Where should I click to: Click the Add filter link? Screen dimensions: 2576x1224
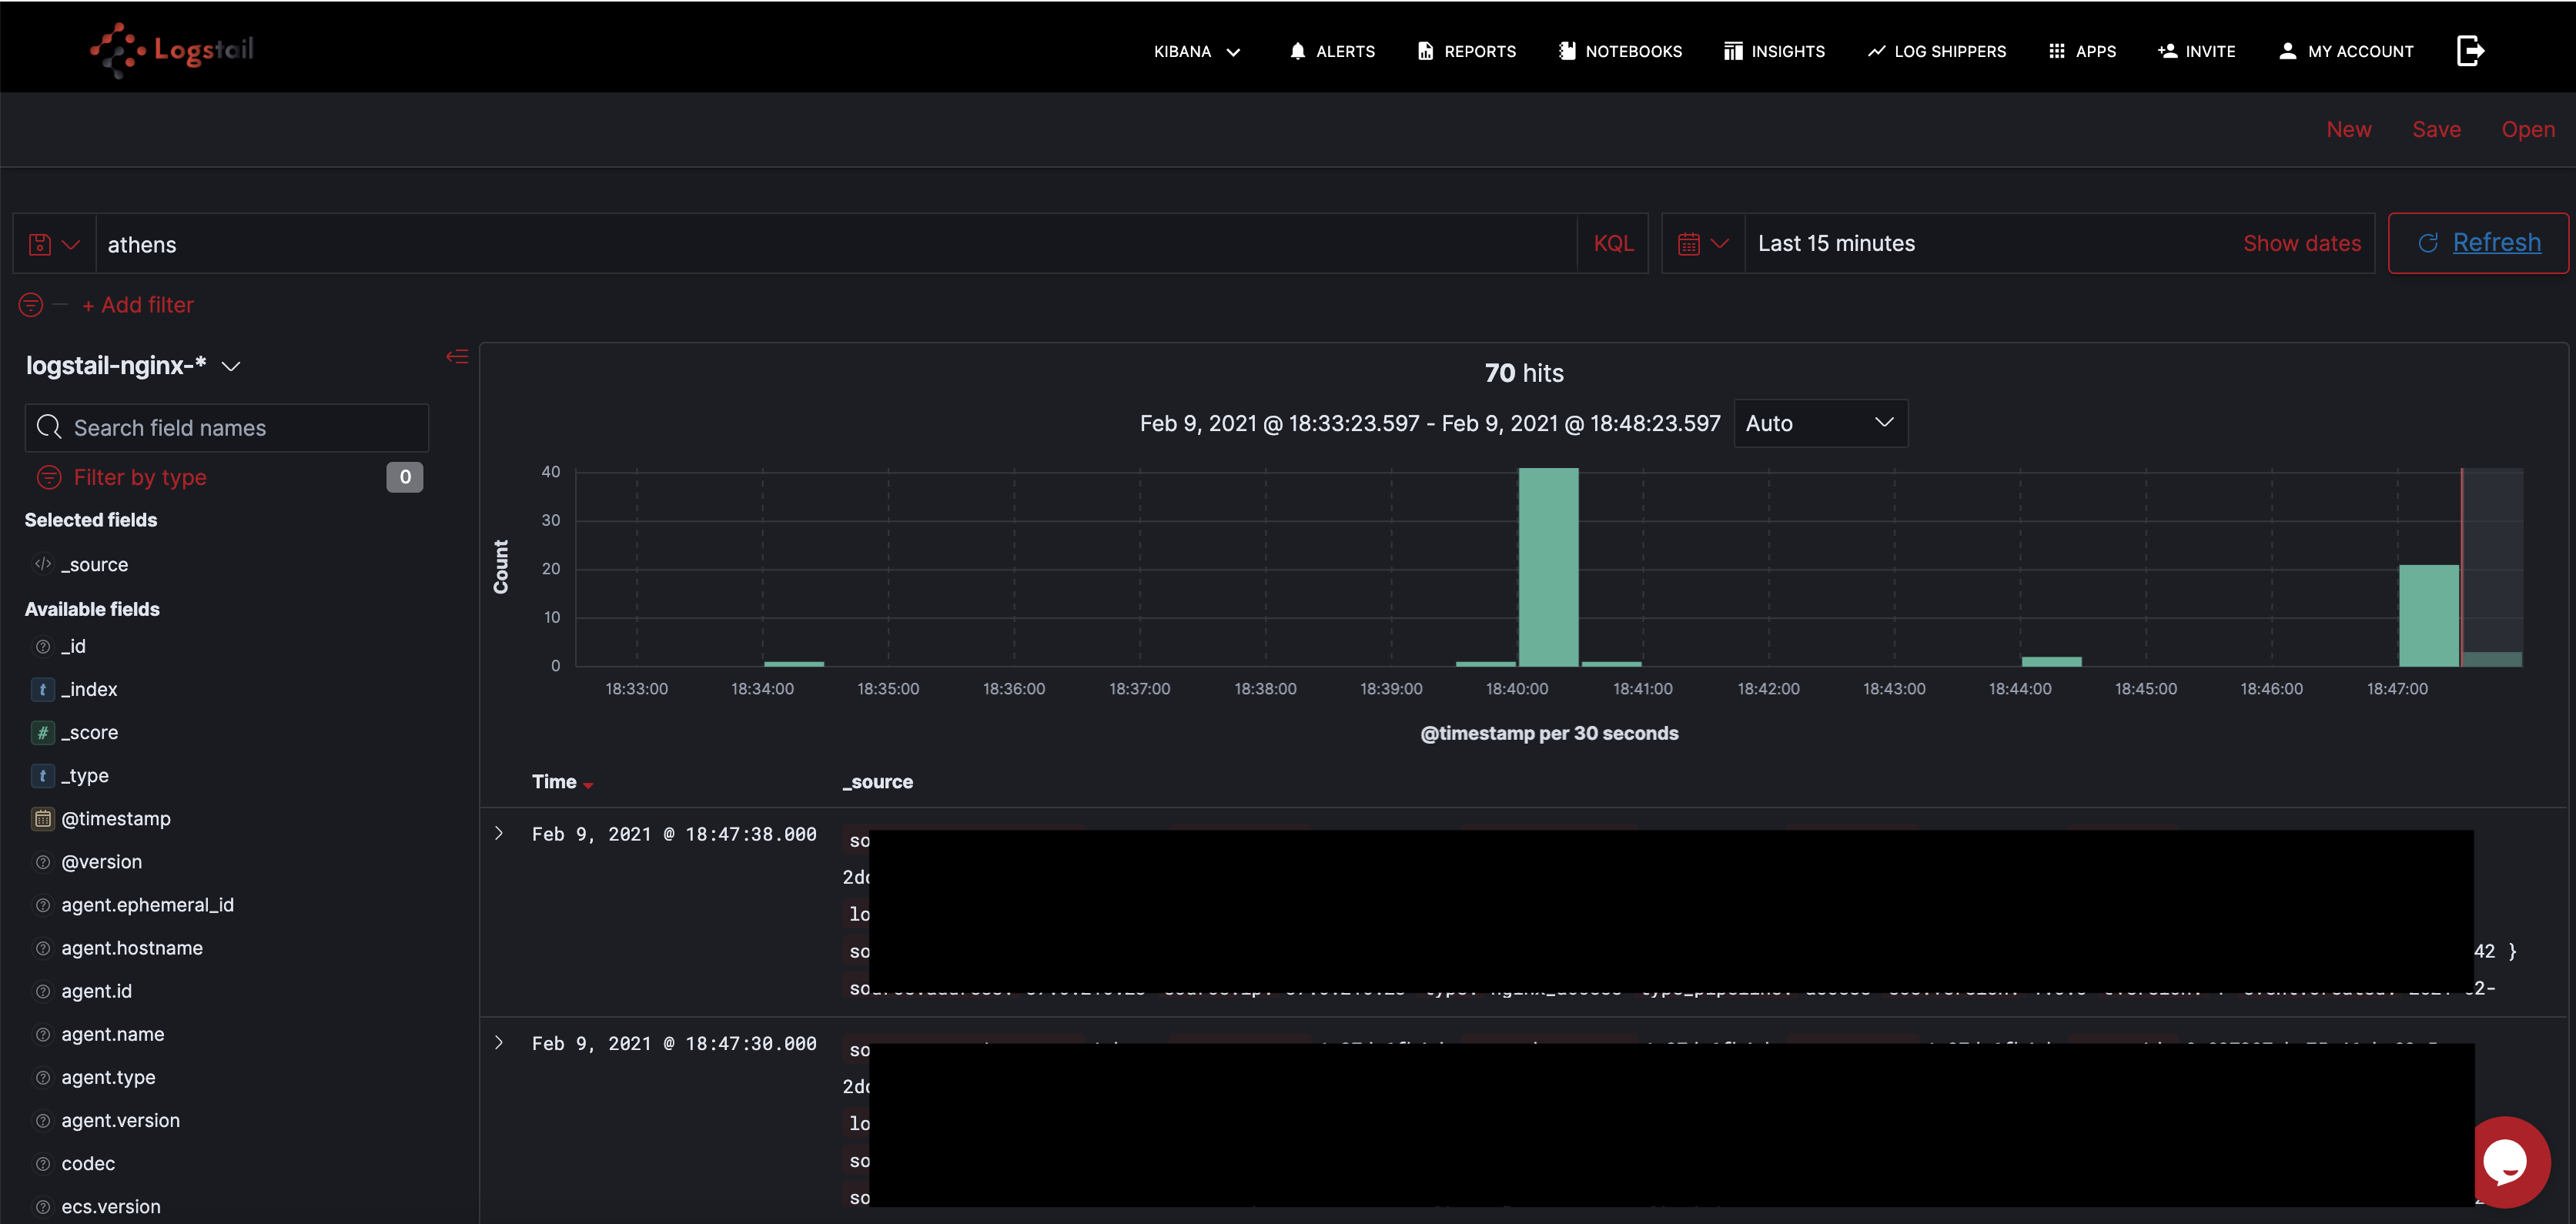[138, 305]
